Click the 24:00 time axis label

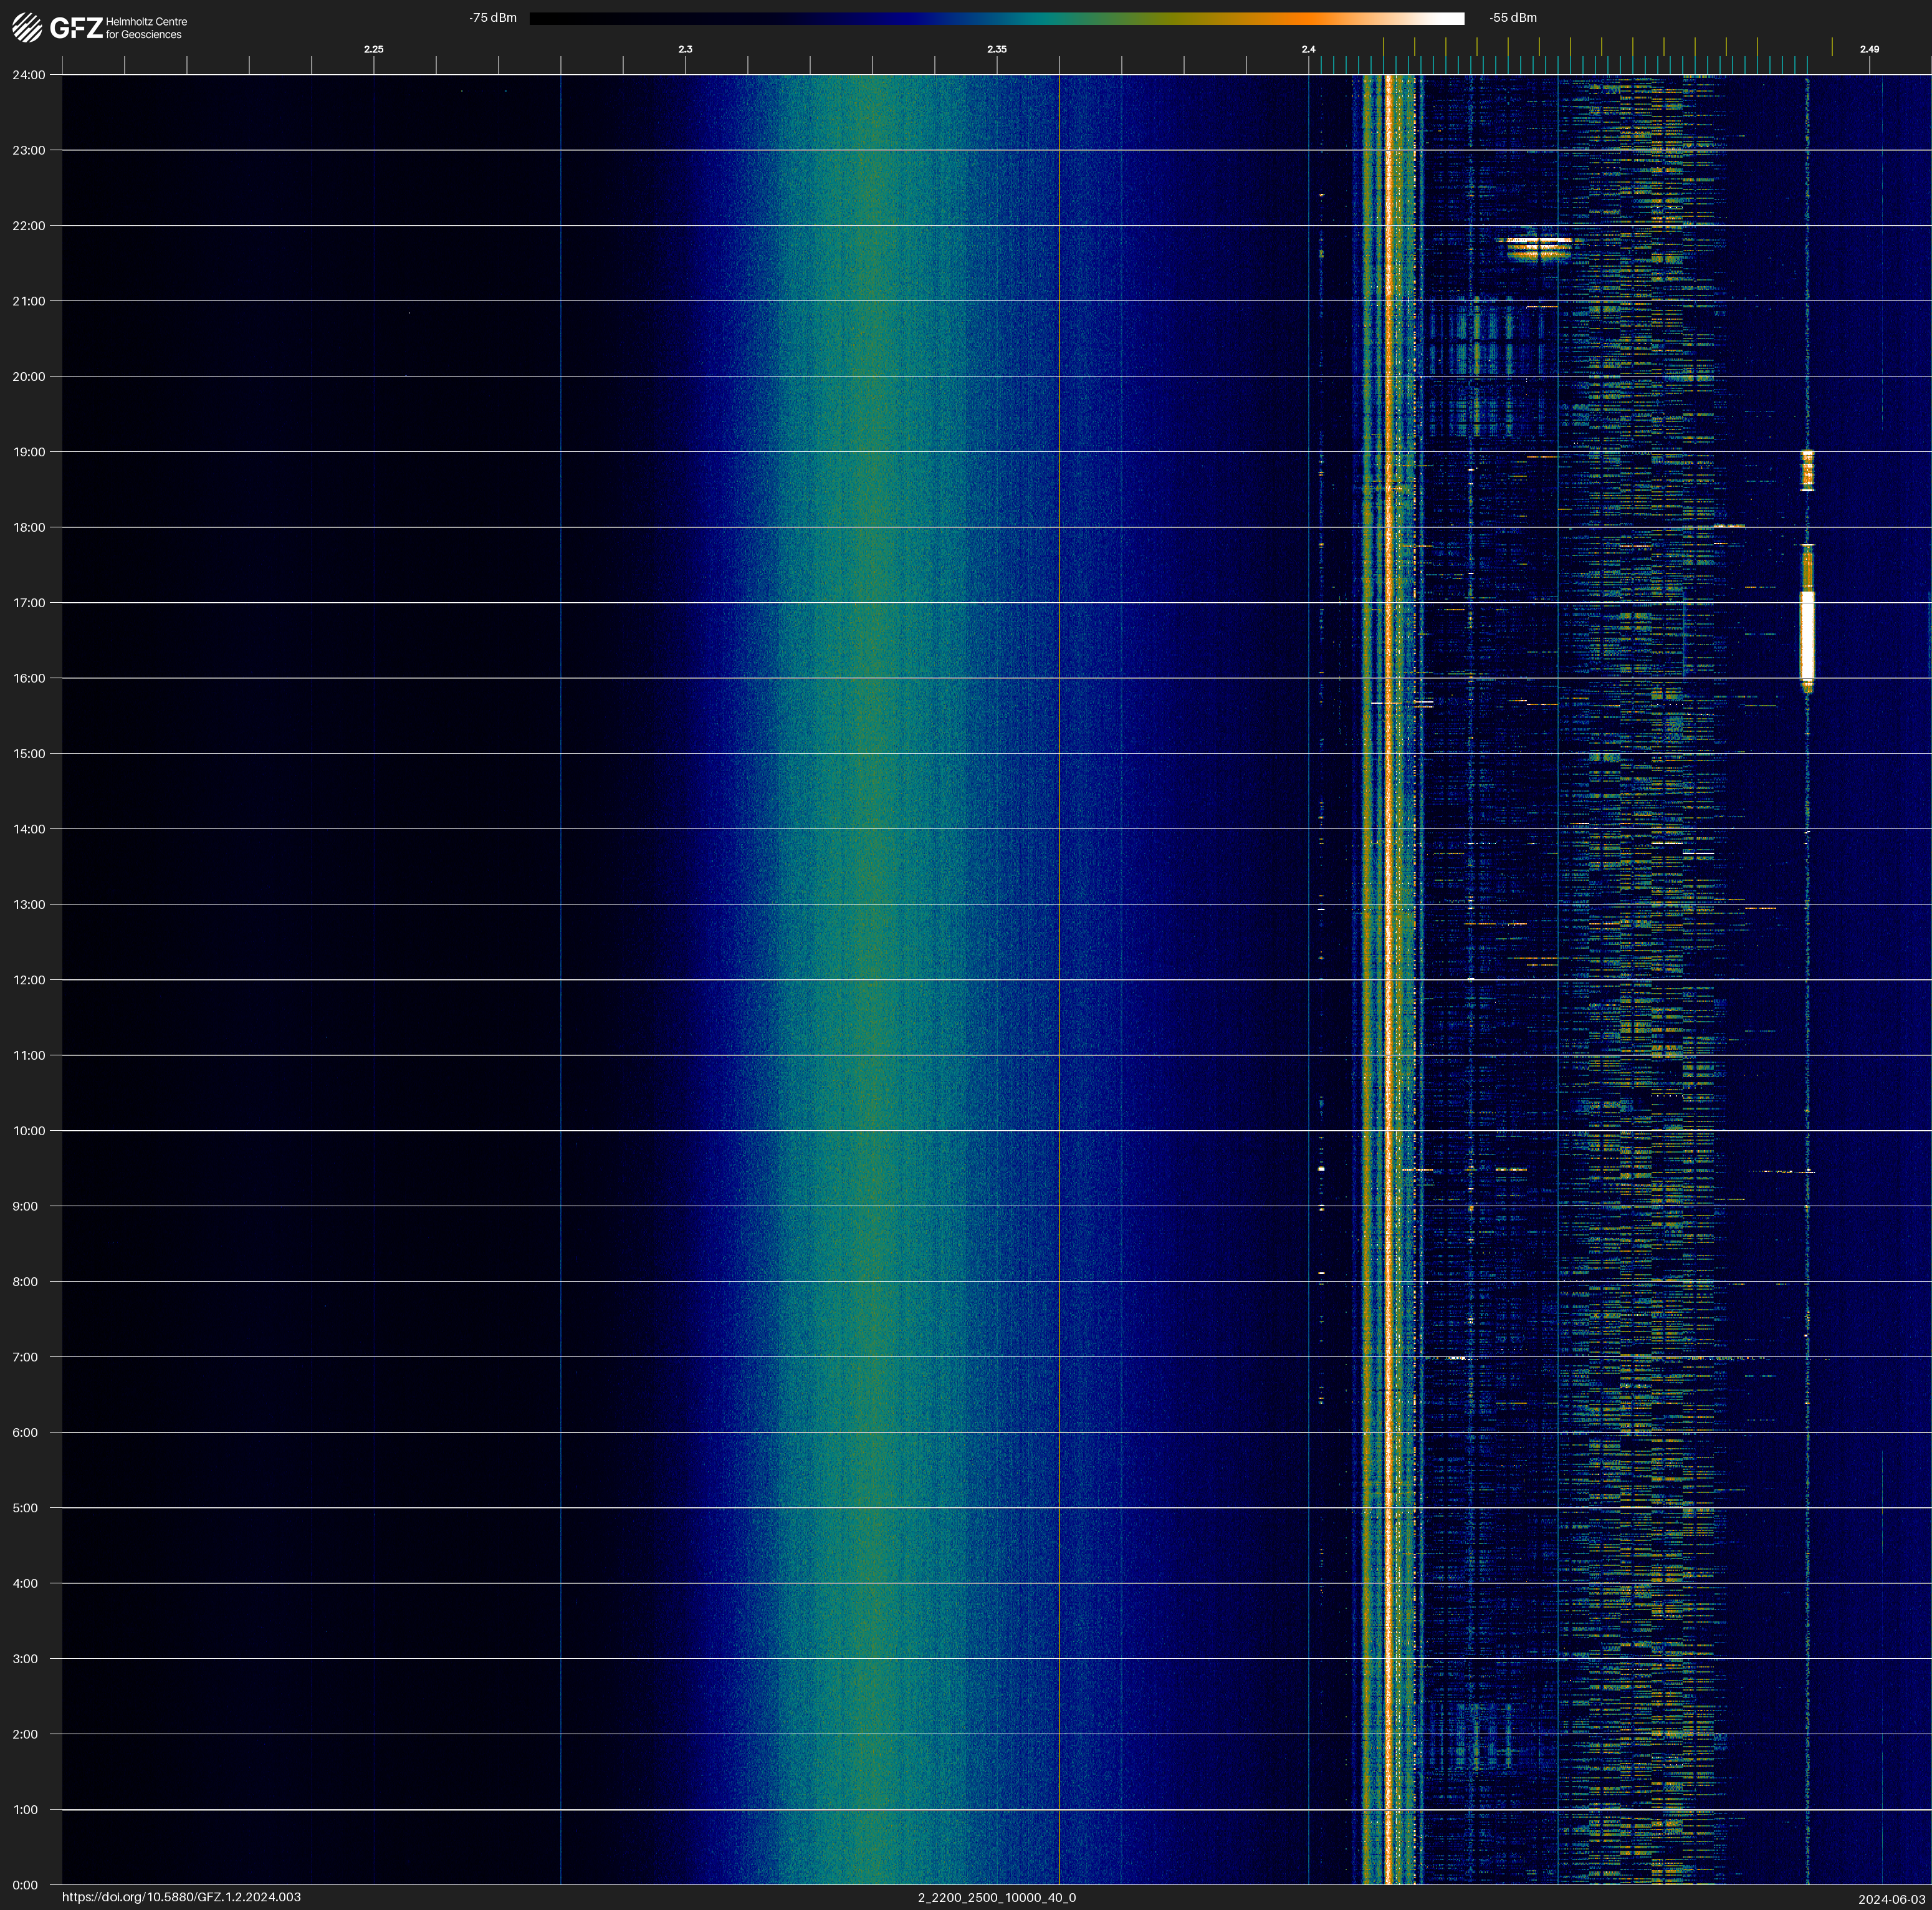(29, 75)
